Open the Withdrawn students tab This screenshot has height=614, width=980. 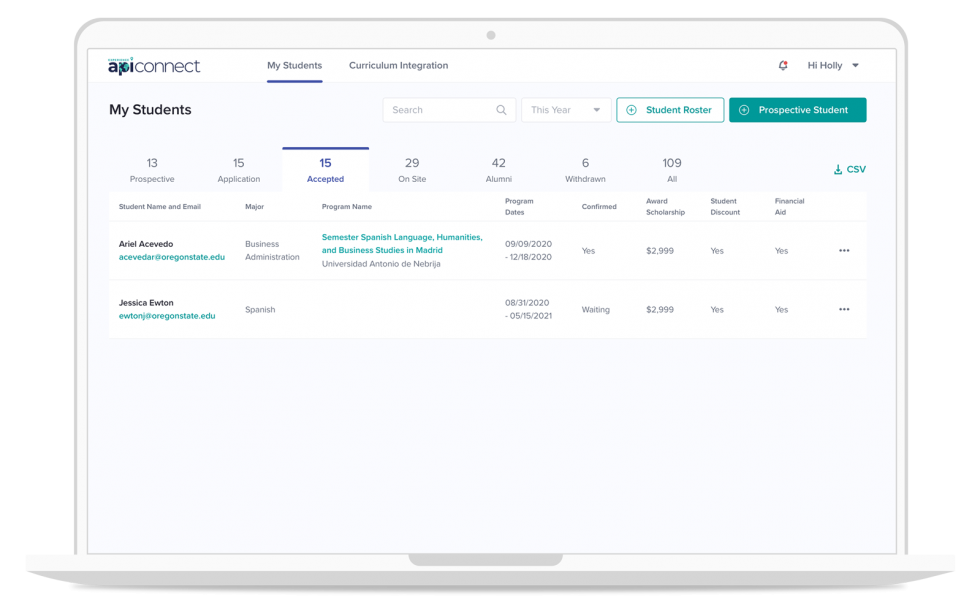point(585,170)
